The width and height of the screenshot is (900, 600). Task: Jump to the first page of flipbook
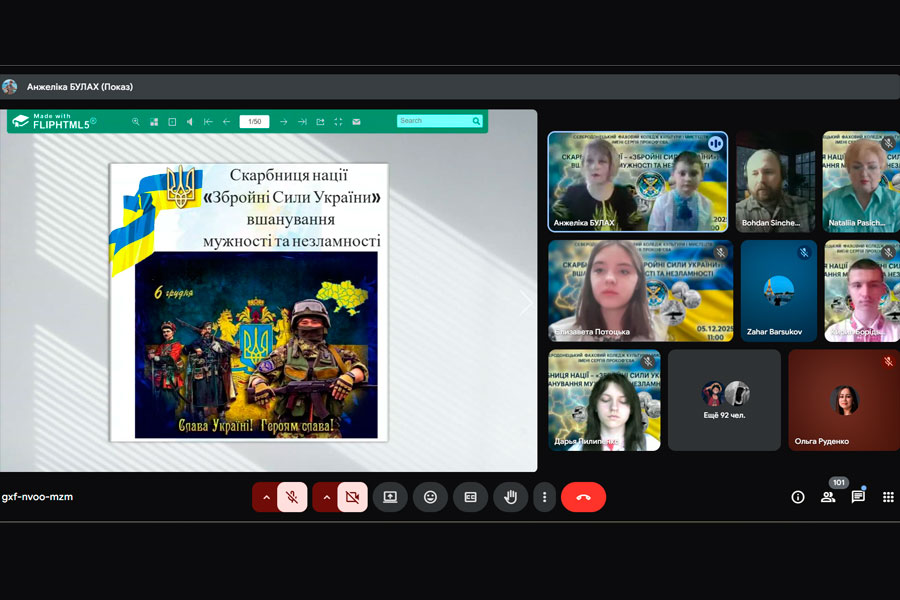coord(208,122)
